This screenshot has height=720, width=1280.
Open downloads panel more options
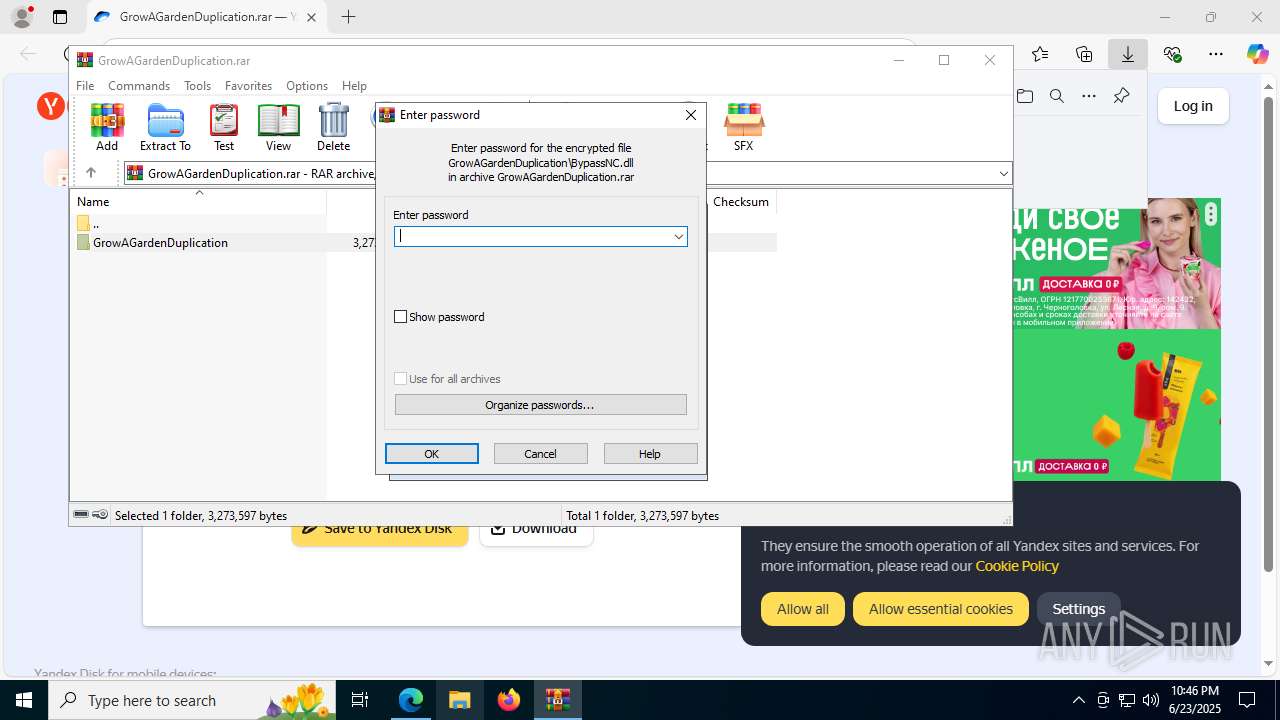click(x=1089, y=96)
